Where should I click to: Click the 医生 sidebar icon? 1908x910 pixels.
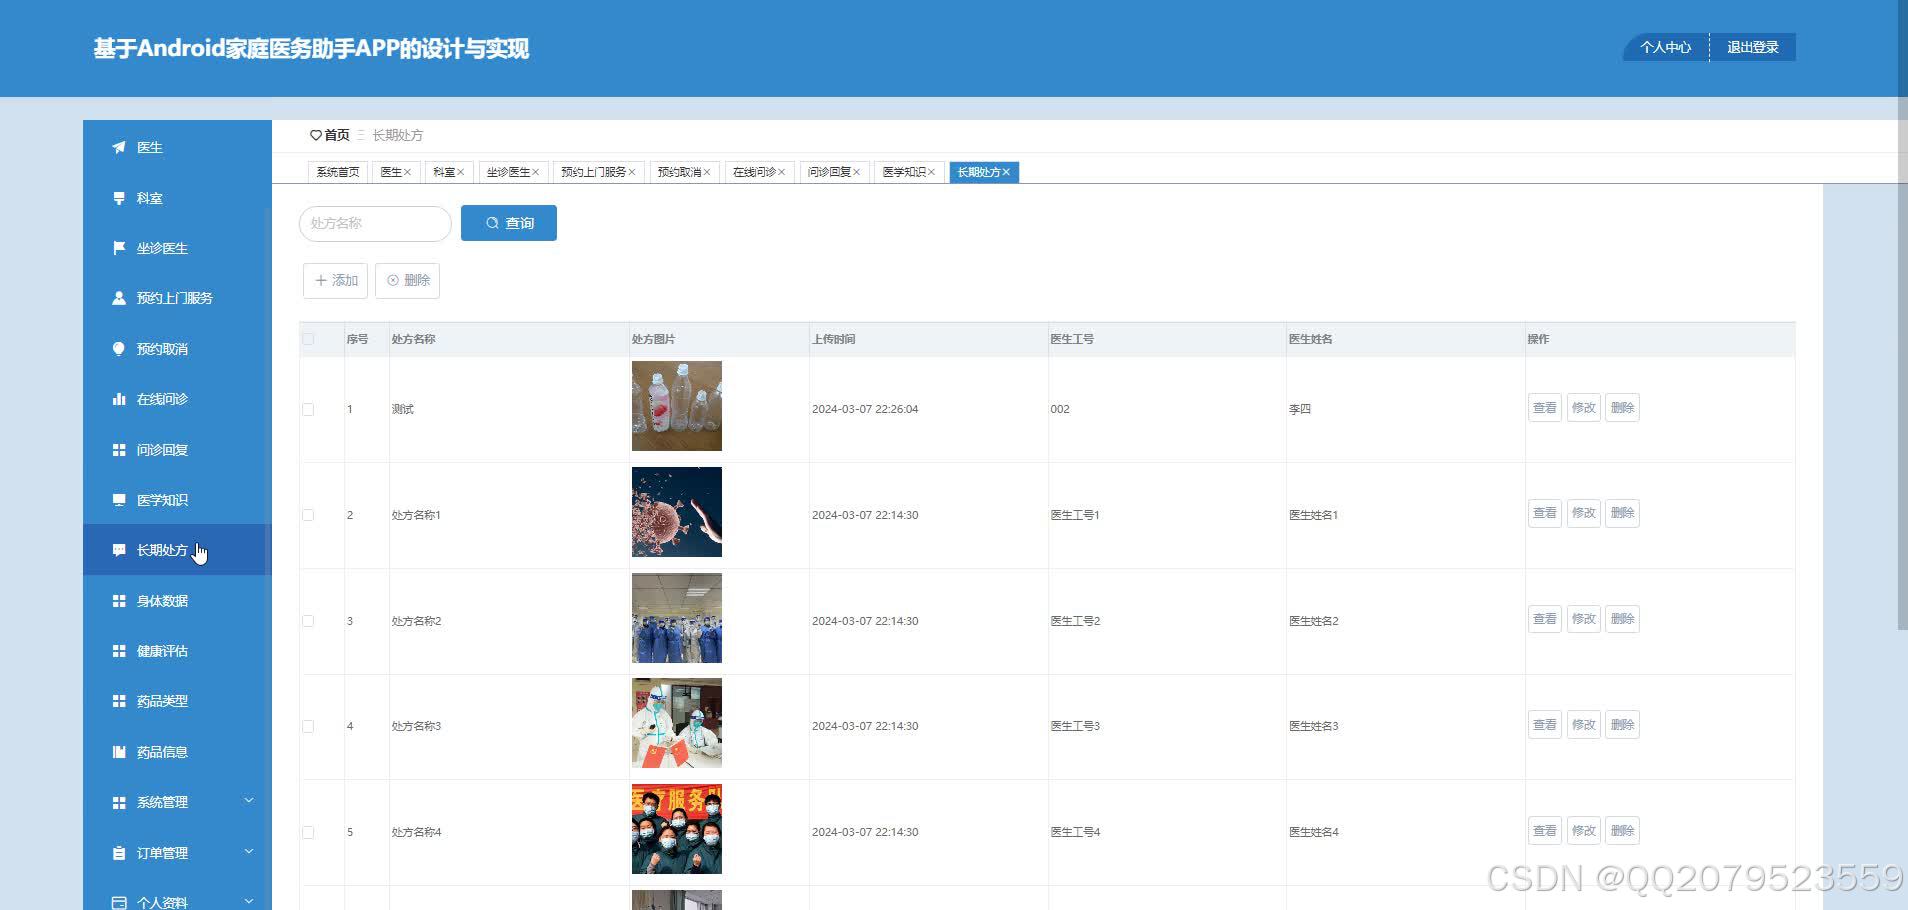pyautogui.click(x=119, y=147)
